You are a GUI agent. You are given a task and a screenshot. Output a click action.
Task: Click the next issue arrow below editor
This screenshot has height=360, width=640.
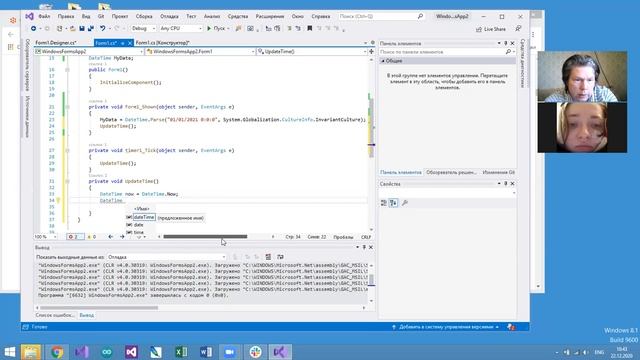(122, 237)
